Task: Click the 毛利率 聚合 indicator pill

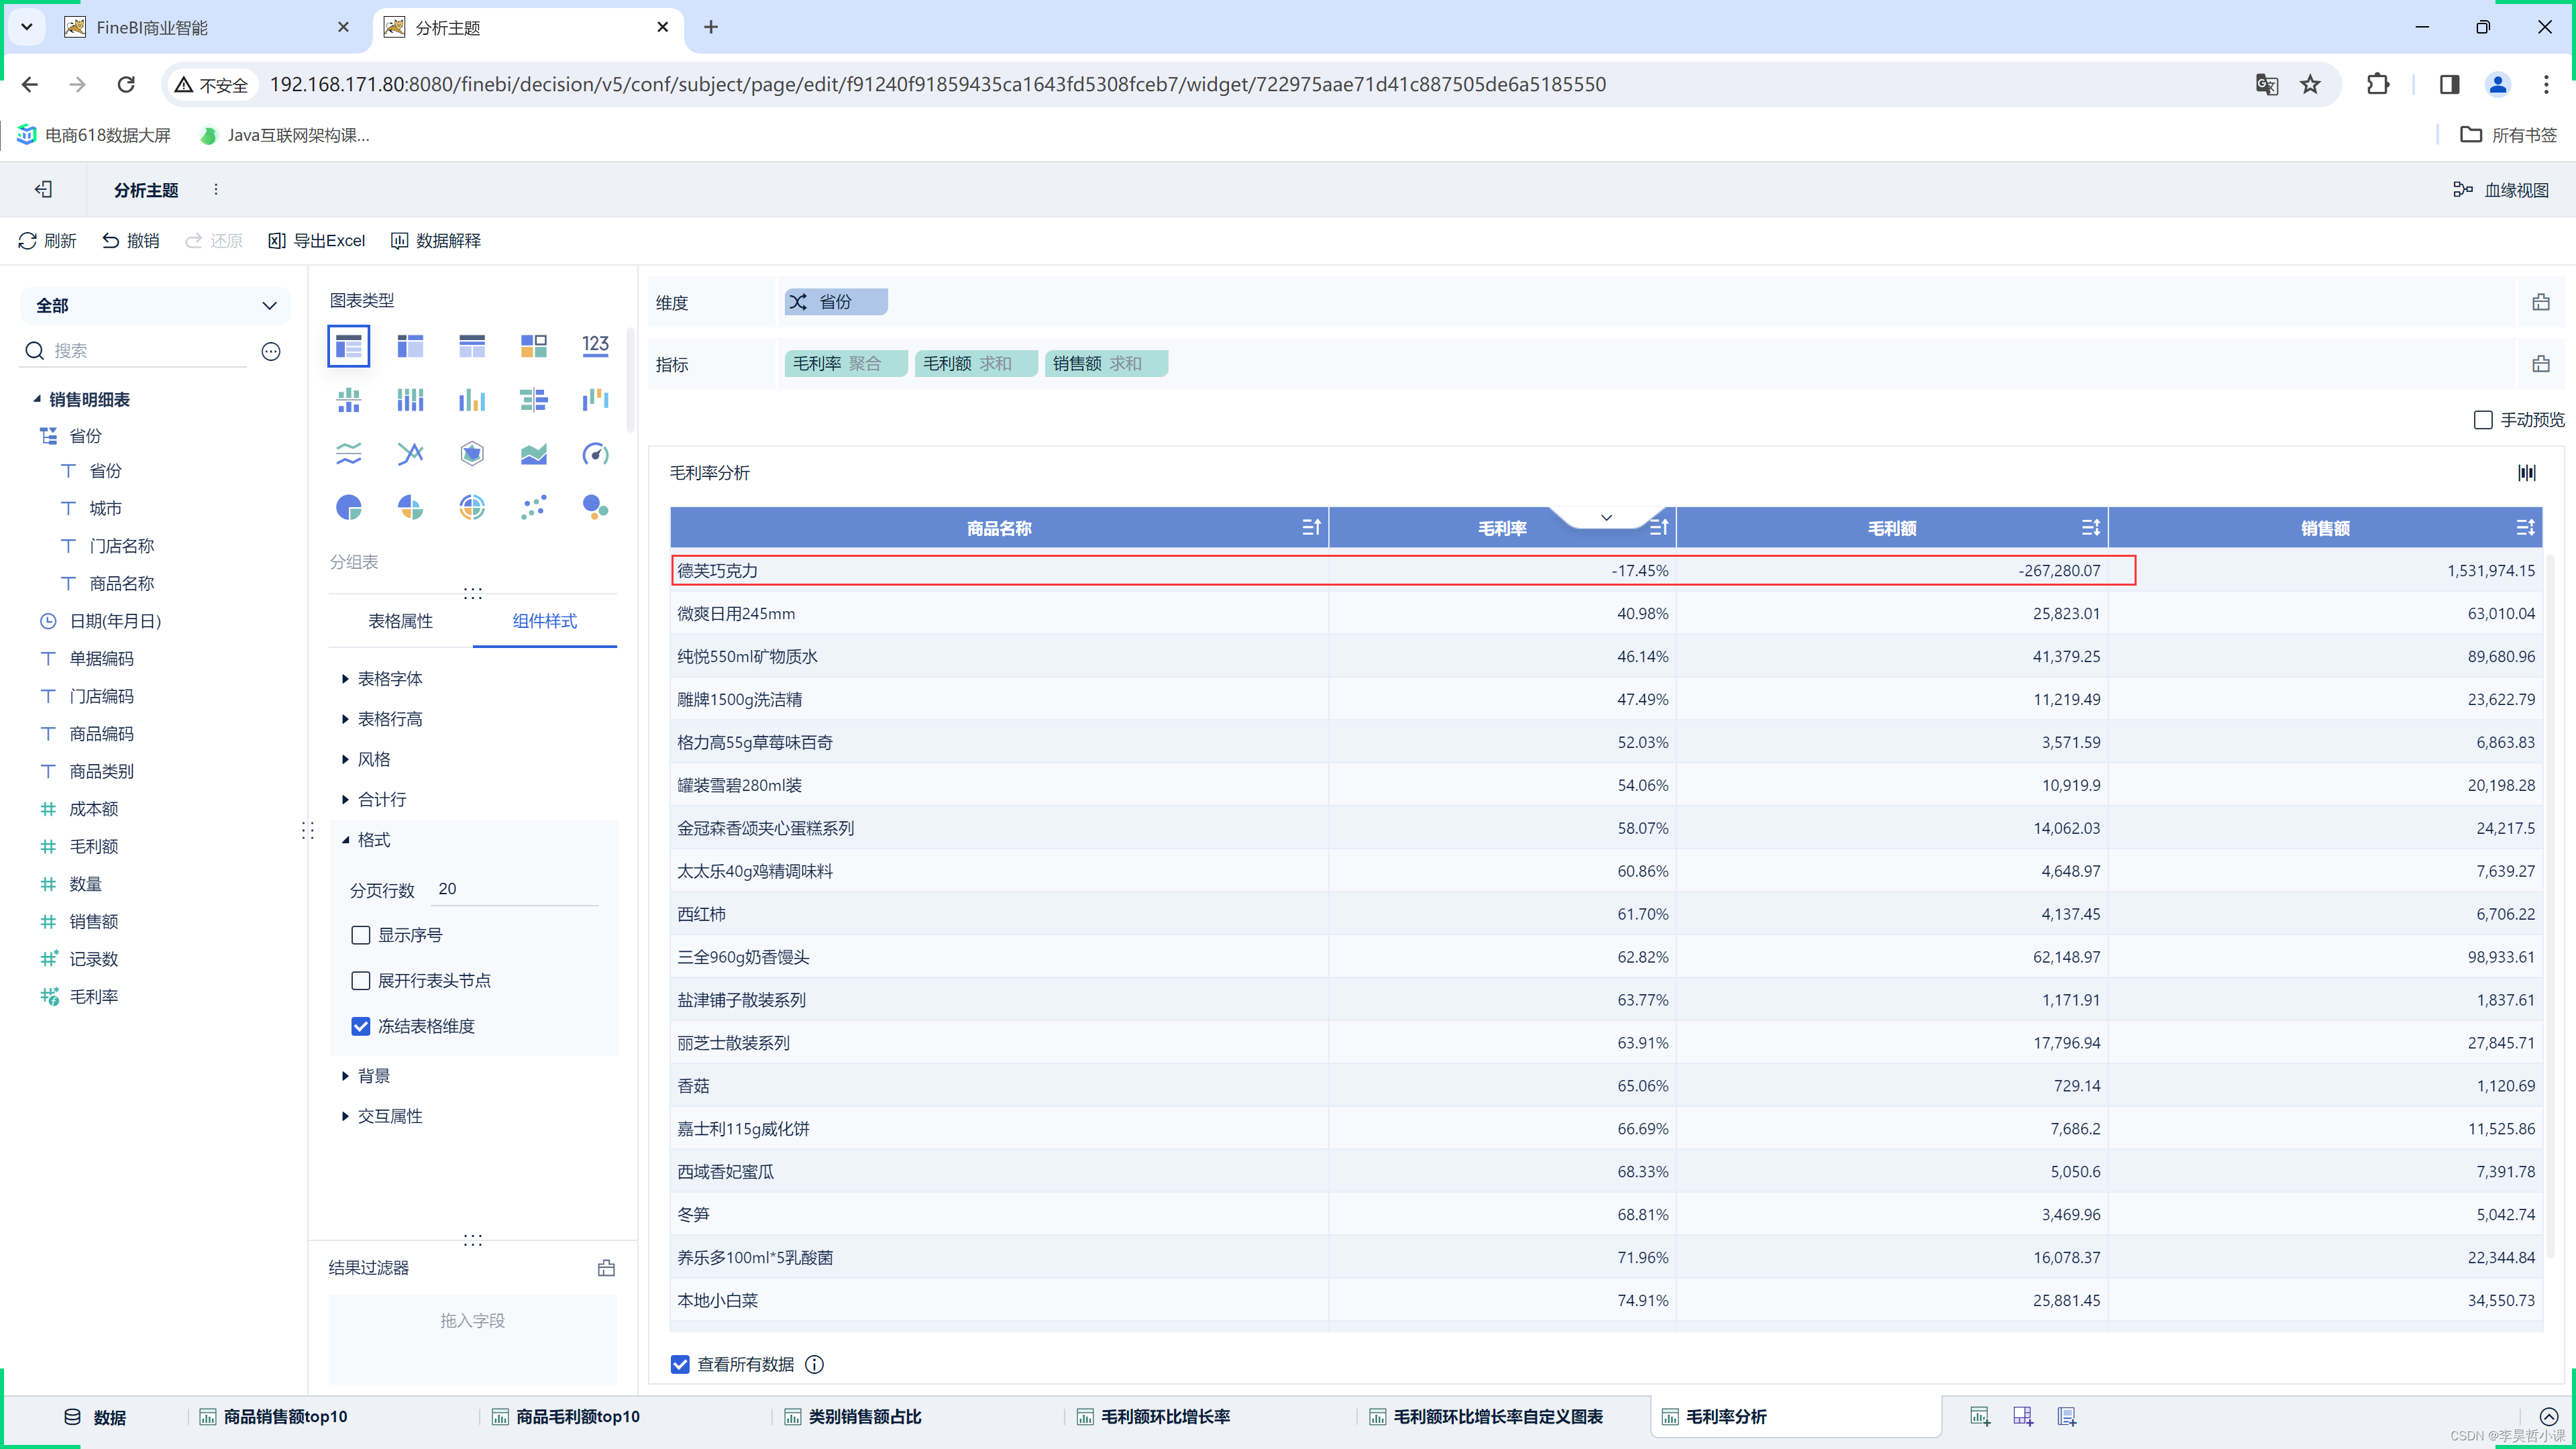Action: coord(846,364)
